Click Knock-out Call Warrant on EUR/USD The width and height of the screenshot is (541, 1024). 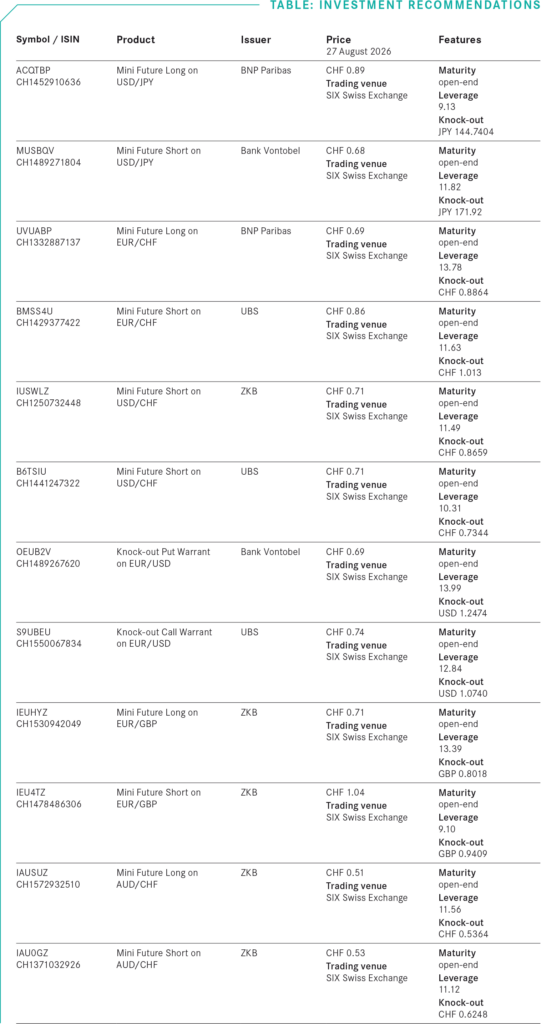[164, 638]
